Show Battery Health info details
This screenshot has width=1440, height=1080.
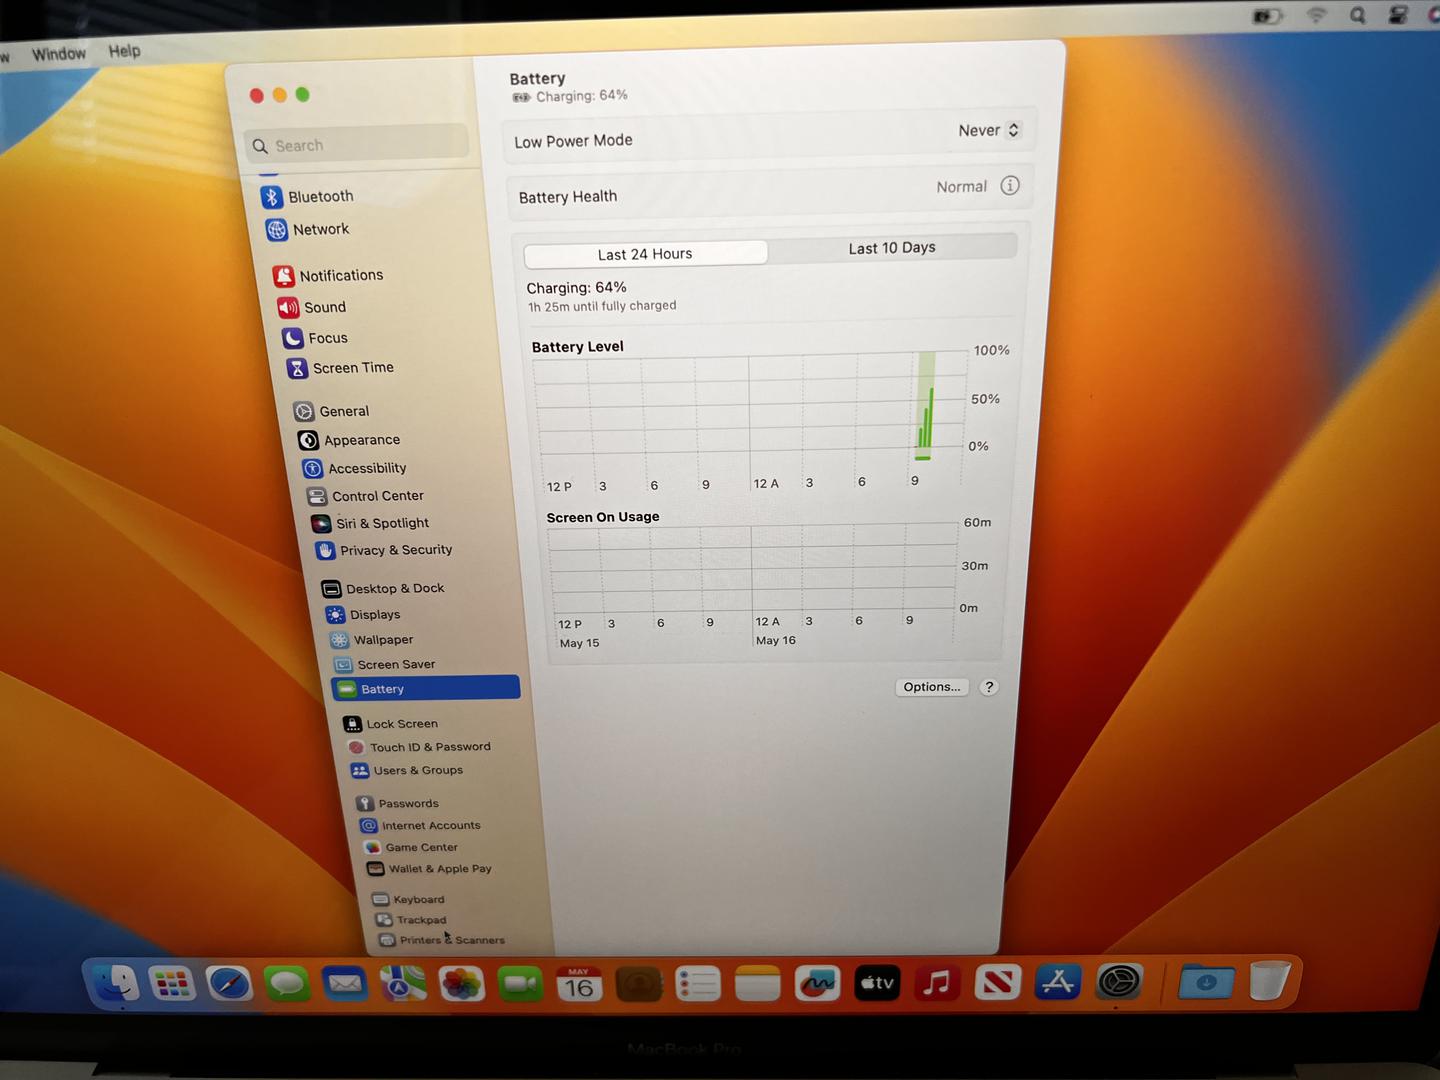1010,186
